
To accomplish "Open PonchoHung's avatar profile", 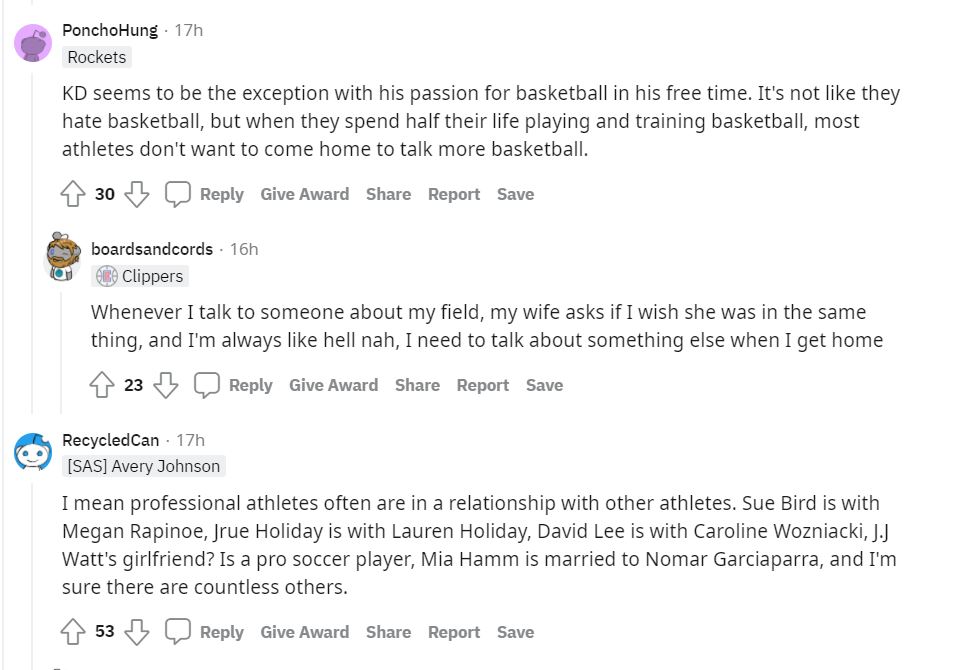I will pos(33,42).
